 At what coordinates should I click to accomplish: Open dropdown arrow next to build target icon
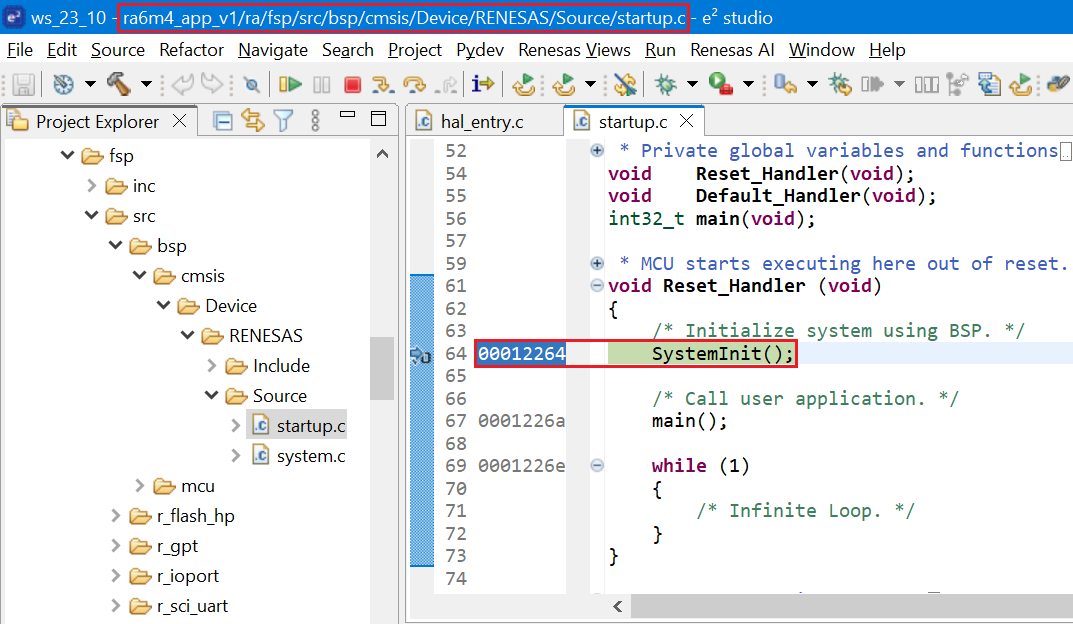[90, 85]
